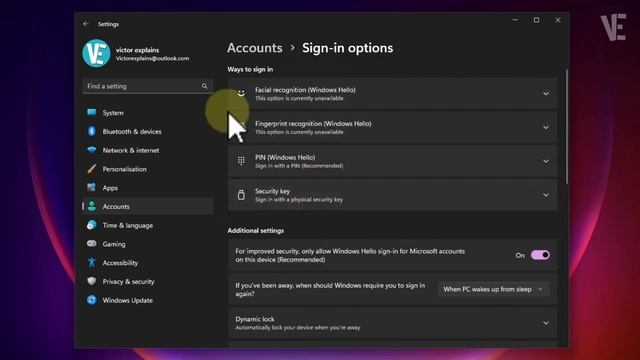640x360 pixels.
Task: Click the Bluetooth icon in sidebar
Action: tap(91, 131)
